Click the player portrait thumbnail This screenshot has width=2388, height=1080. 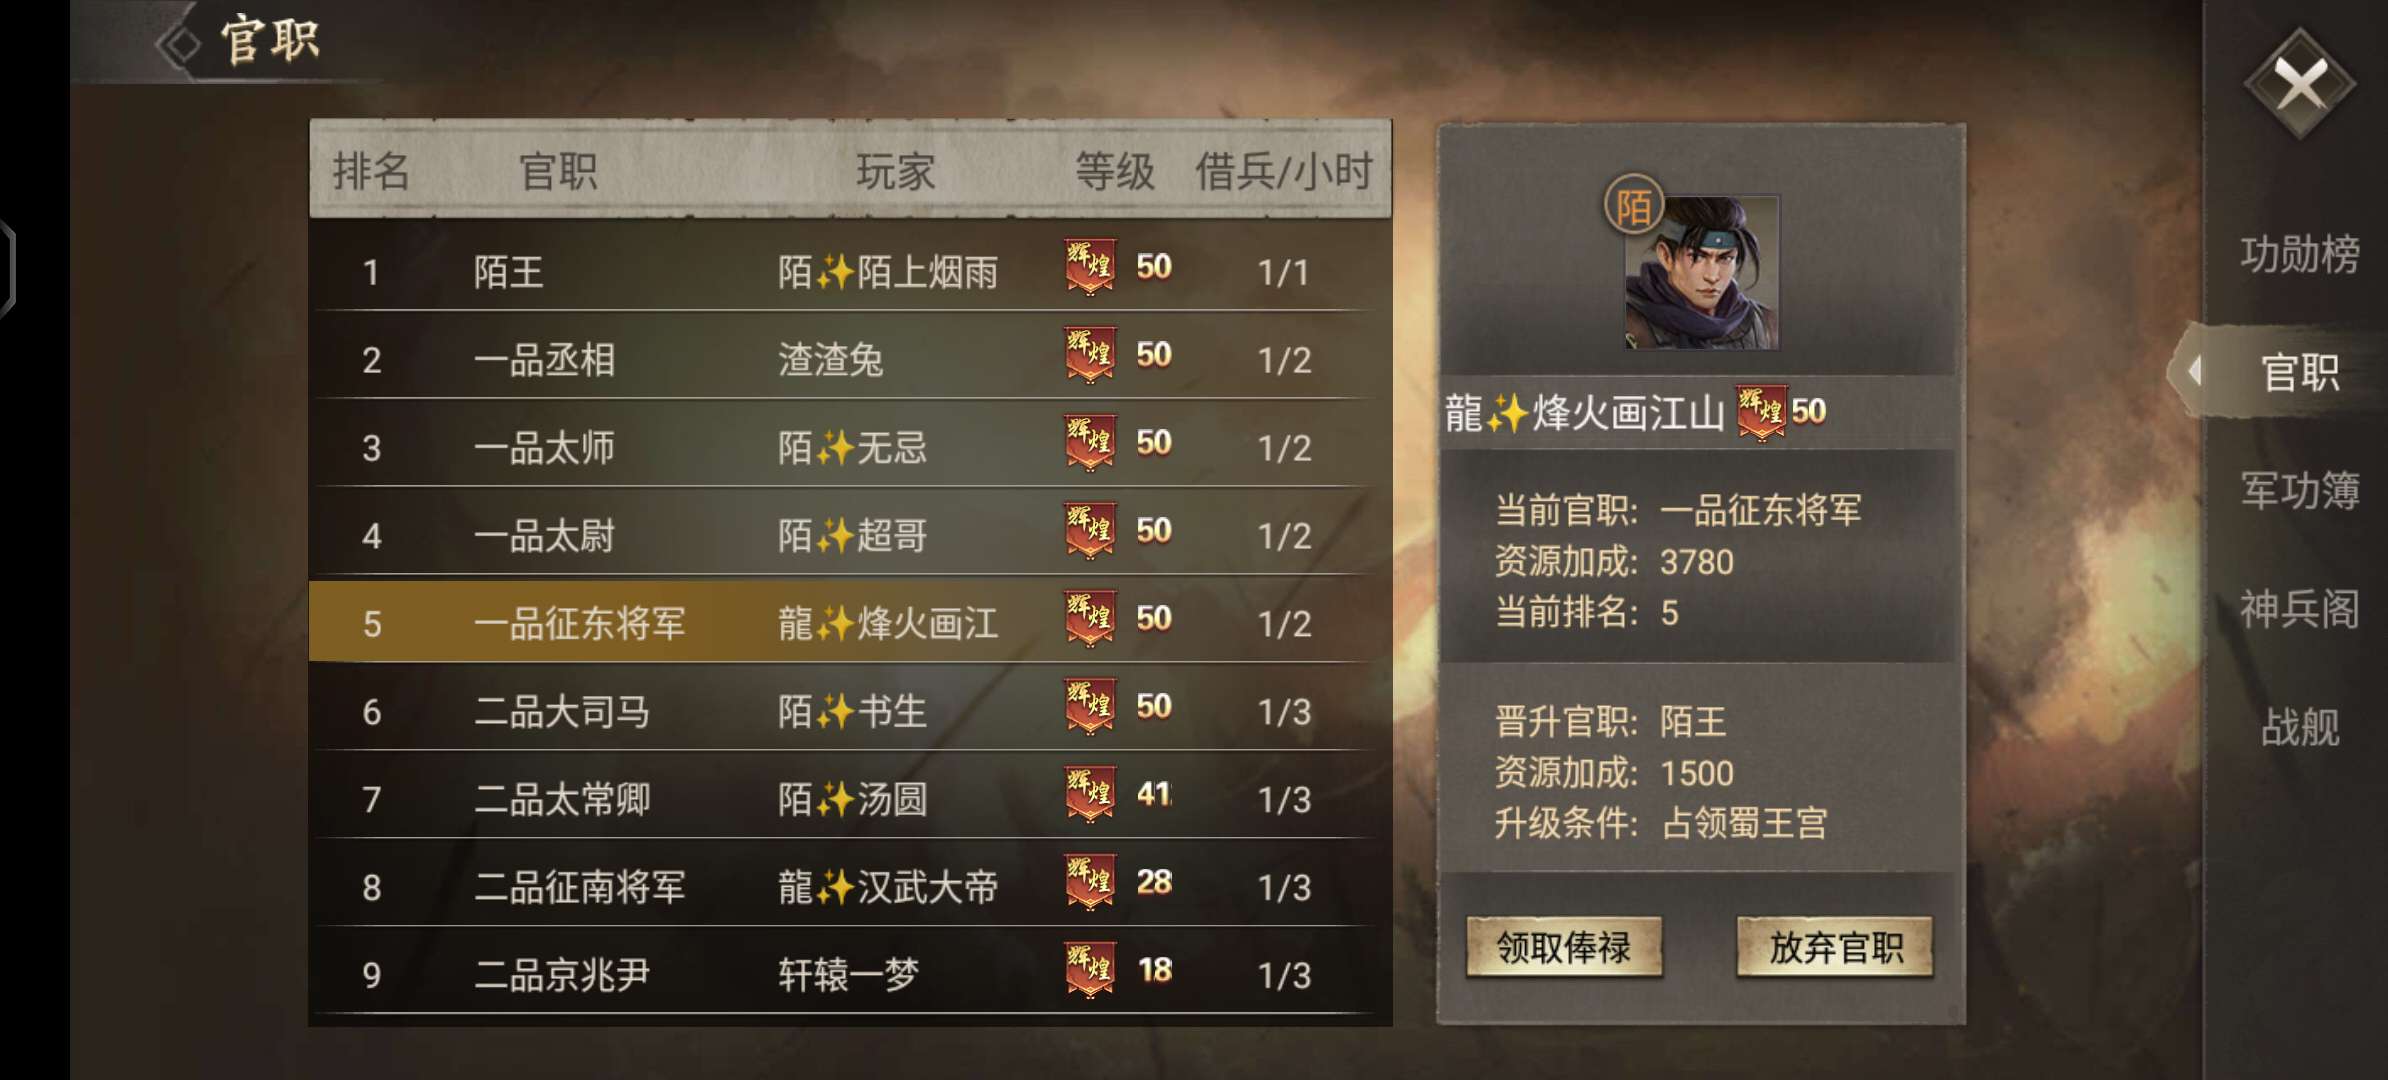pyautogui.click(x=1701, y=272)
